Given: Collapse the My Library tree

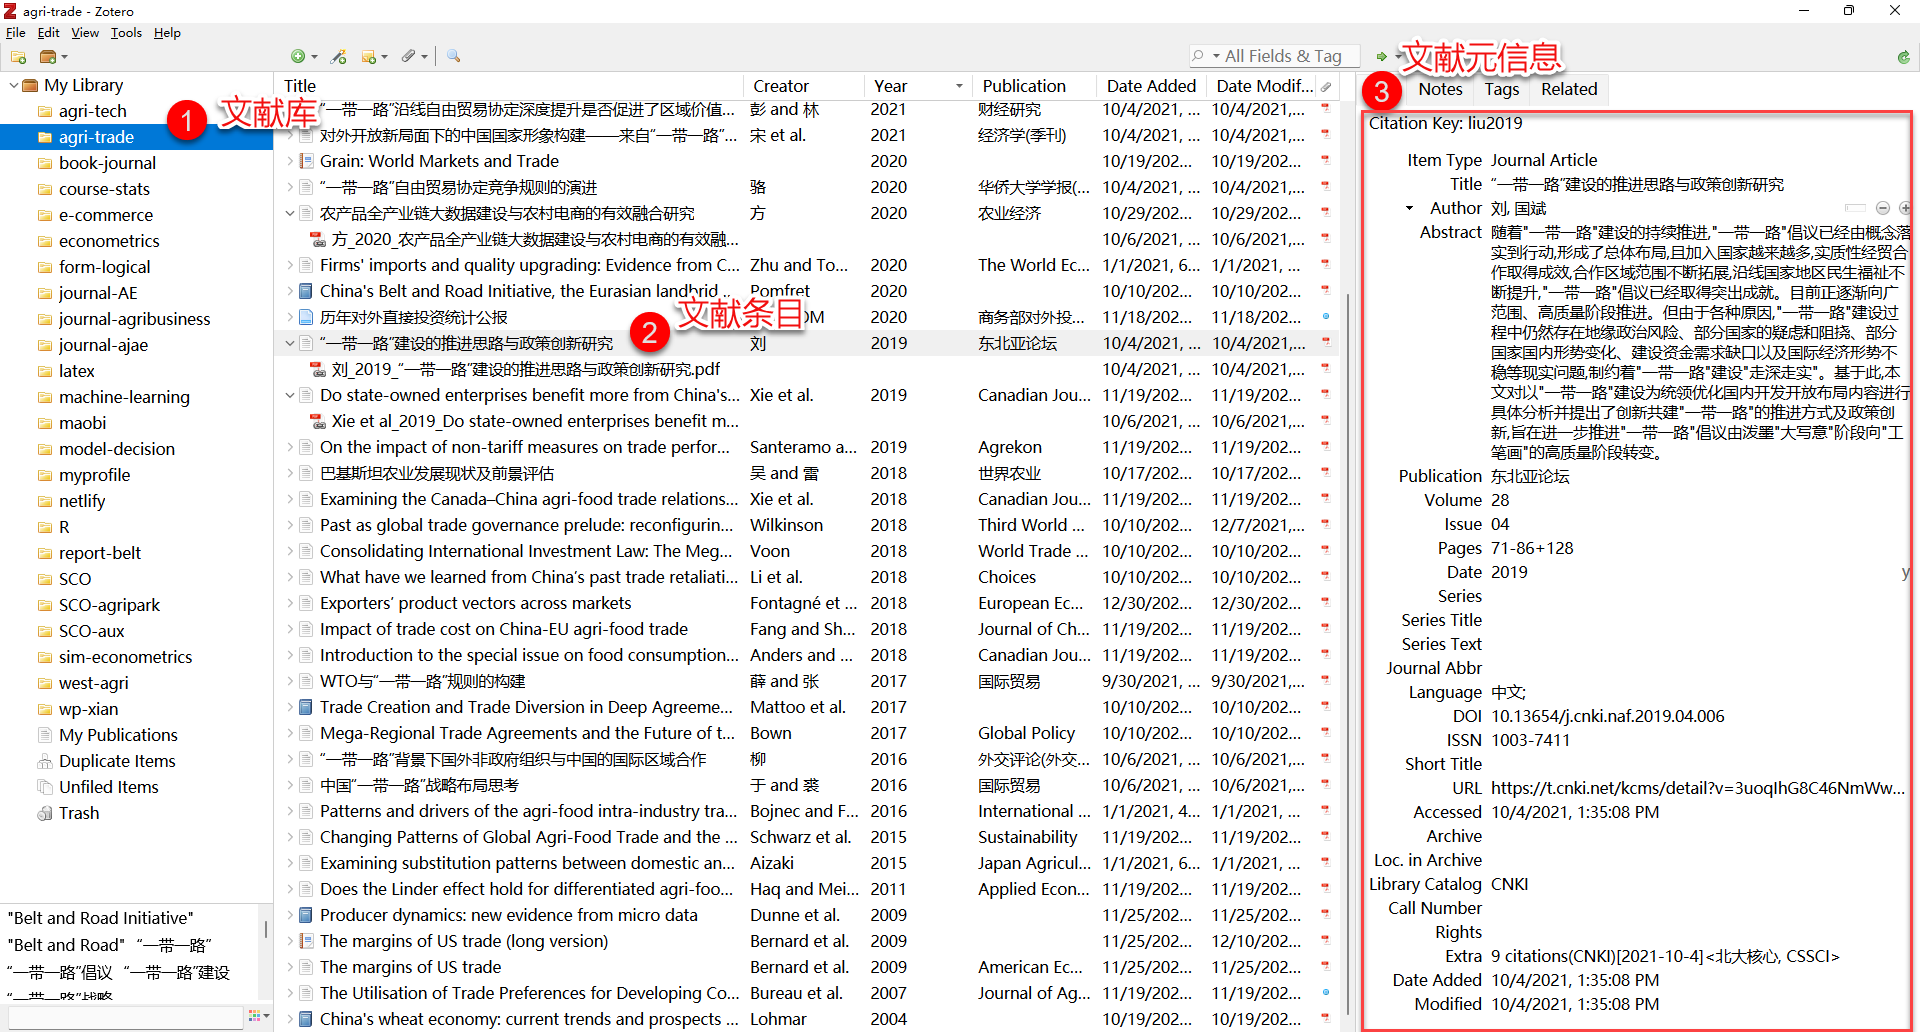Looking at the screenshot, I should click(x=13, y=86).
